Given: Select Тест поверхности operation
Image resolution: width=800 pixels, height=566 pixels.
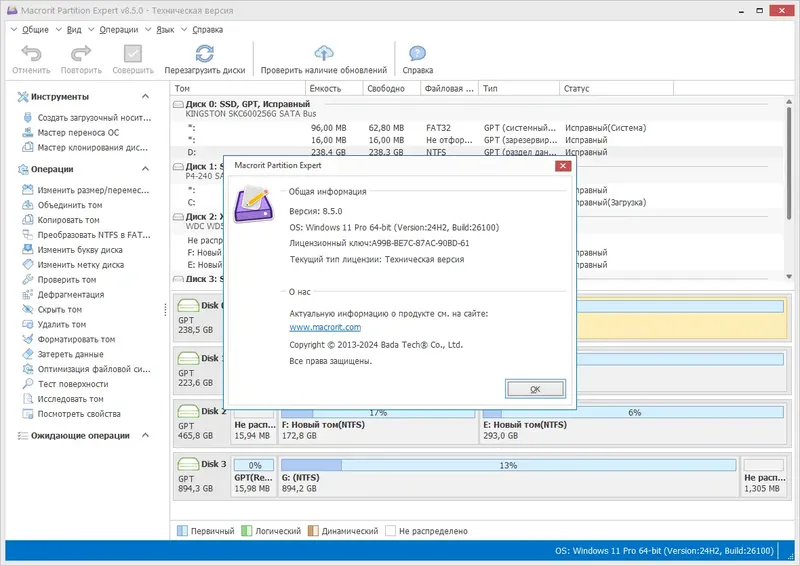Looking at the screenshot, I should (65, 384).
